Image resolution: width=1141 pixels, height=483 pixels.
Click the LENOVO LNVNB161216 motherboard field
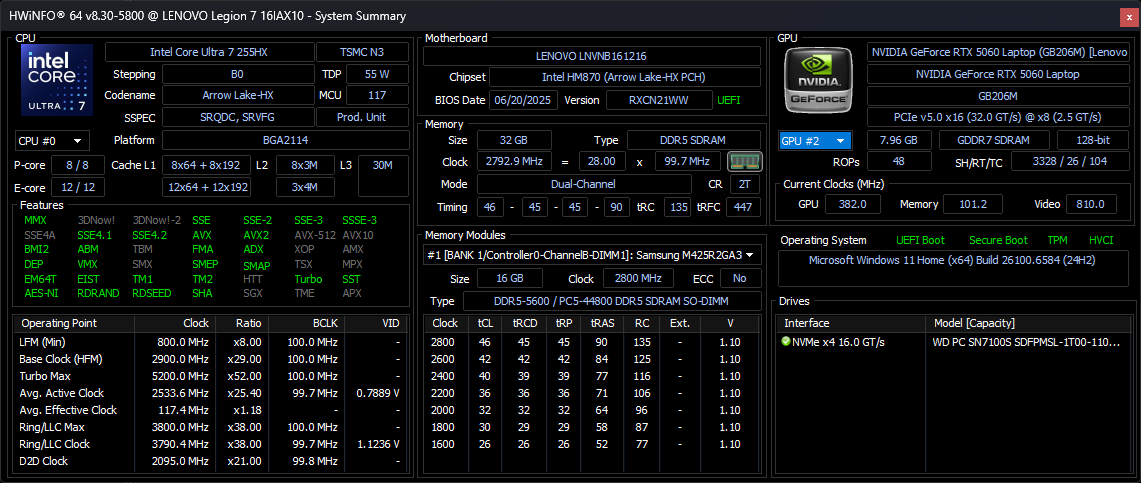point(590,57)
